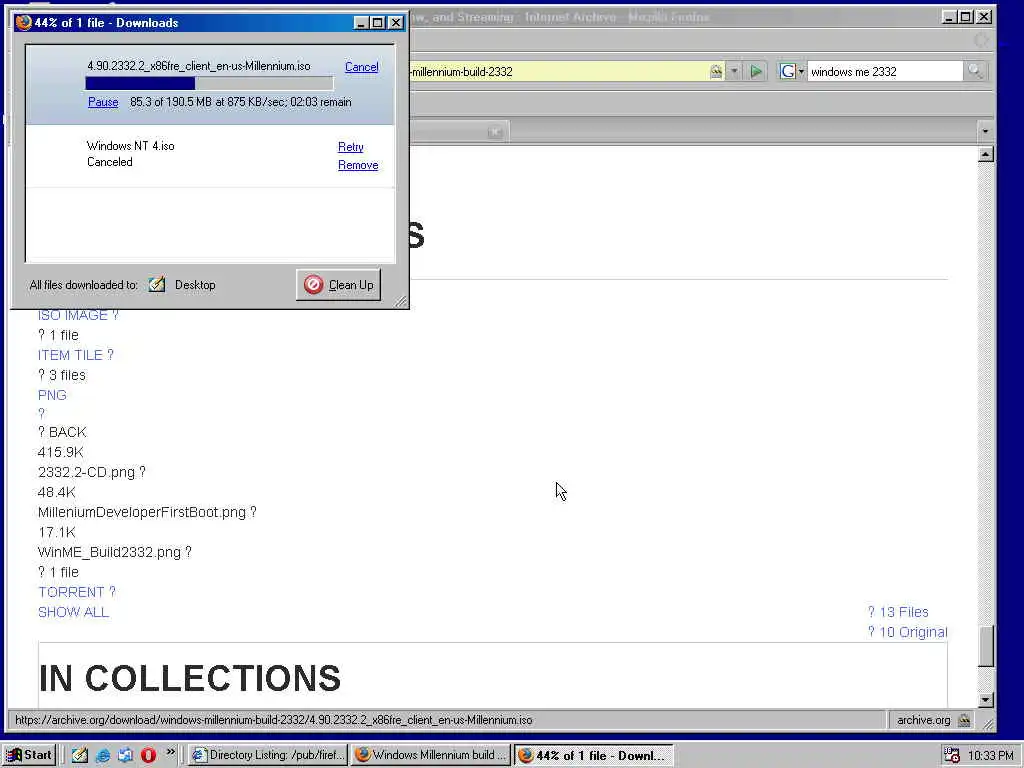
Task: Click the 4.90.2332.2 ISO filename in Downloads
Action: tap(199, 66)
